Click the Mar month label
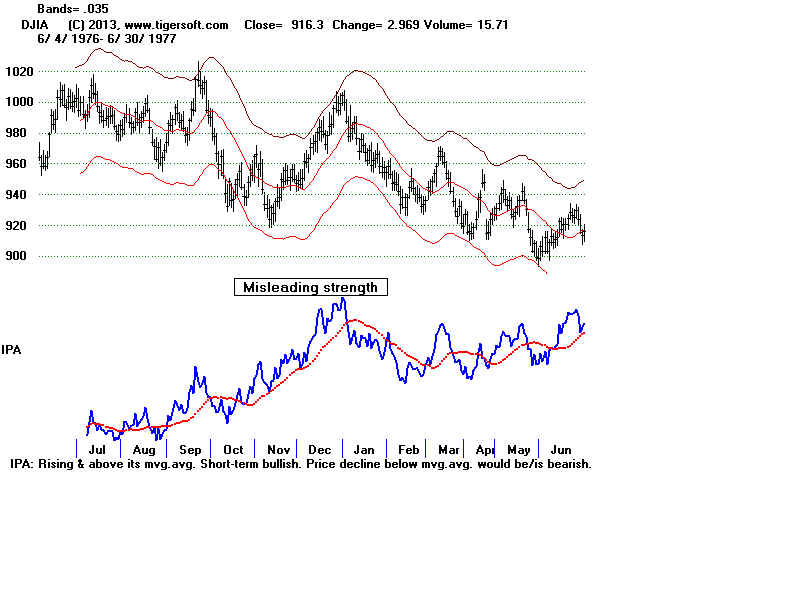The height and width of the screenshot is (600, 800). pyautogui.click(x=448, y=449)
